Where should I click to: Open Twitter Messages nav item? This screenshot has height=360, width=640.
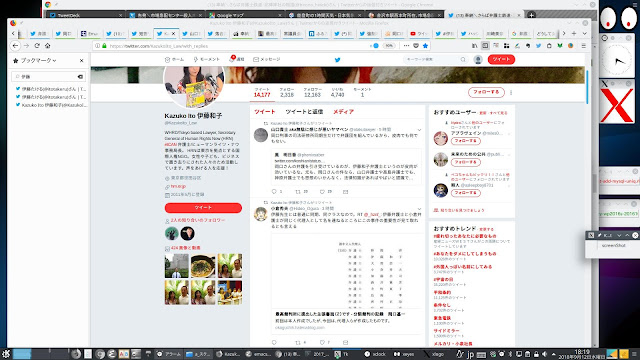point(267,60)
